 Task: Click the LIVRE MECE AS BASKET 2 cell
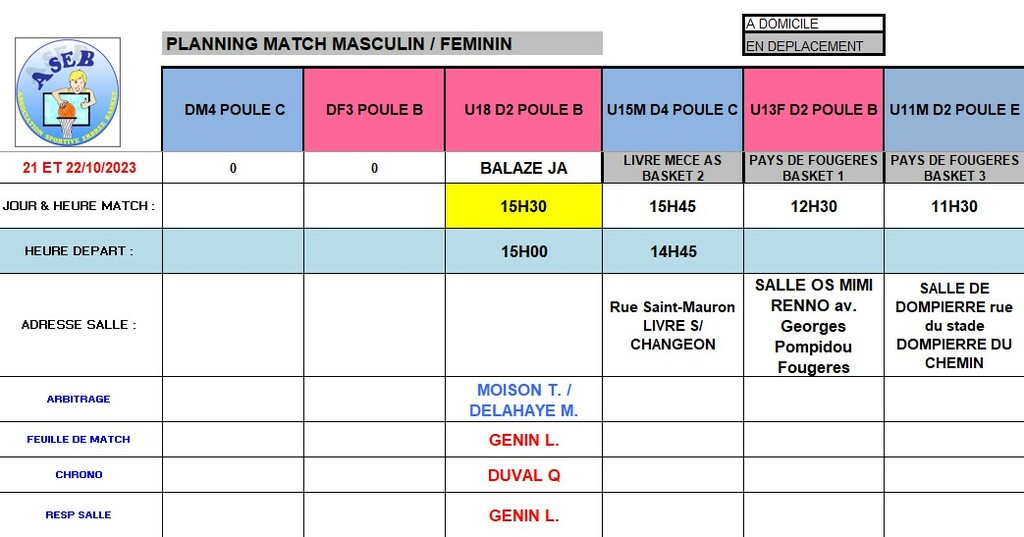672,168
